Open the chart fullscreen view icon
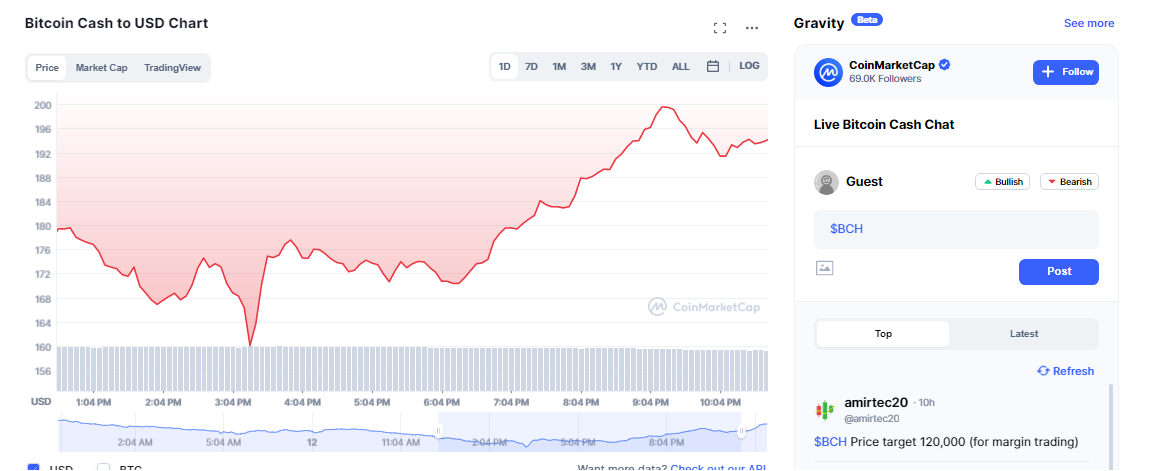This screenshot has height=471, width=1165. 719,28
